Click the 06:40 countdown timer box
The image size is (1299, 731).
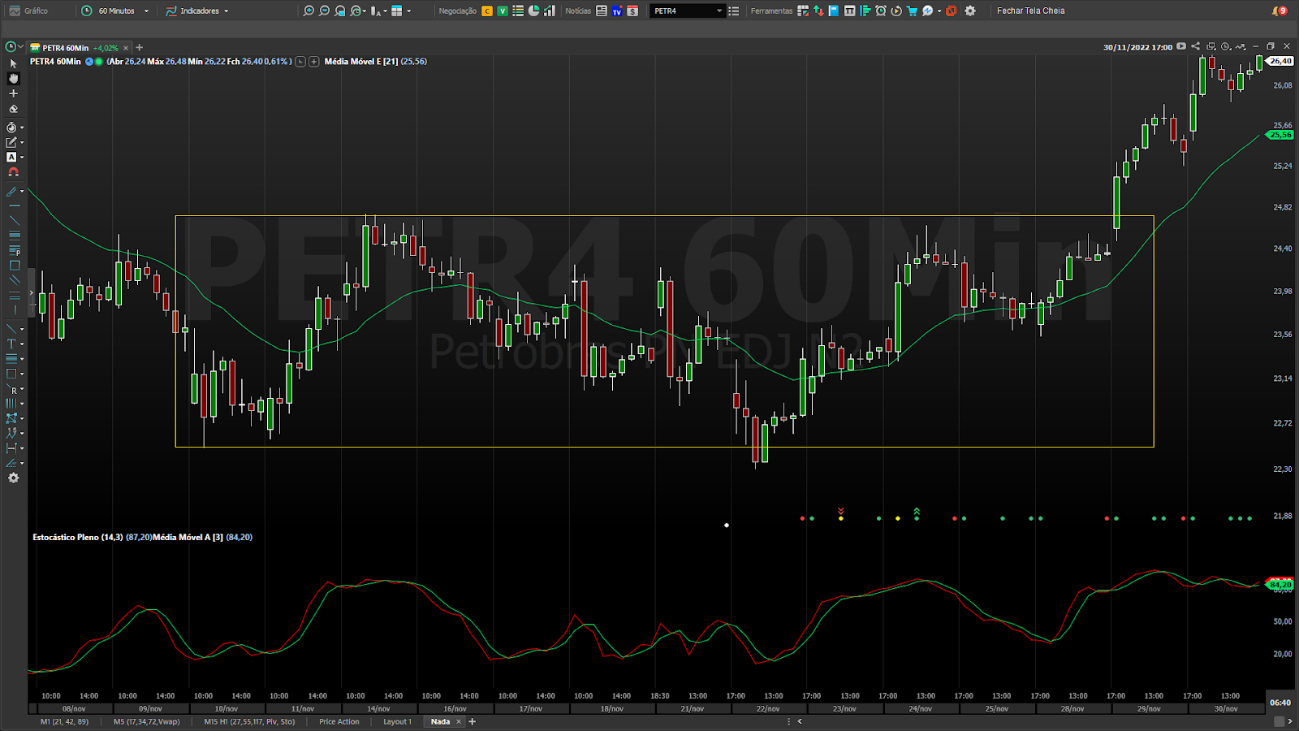[x=1279, y=703]
